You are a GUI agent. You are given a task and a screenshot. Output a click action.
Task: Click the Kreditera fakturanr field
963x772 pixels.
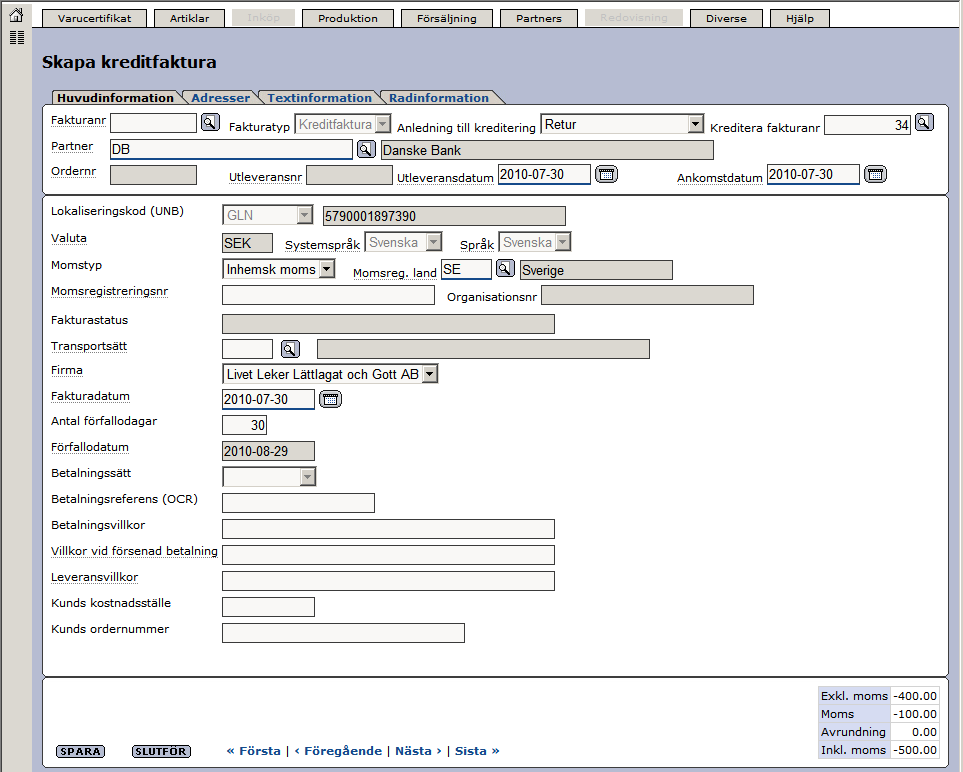point(867,125)
